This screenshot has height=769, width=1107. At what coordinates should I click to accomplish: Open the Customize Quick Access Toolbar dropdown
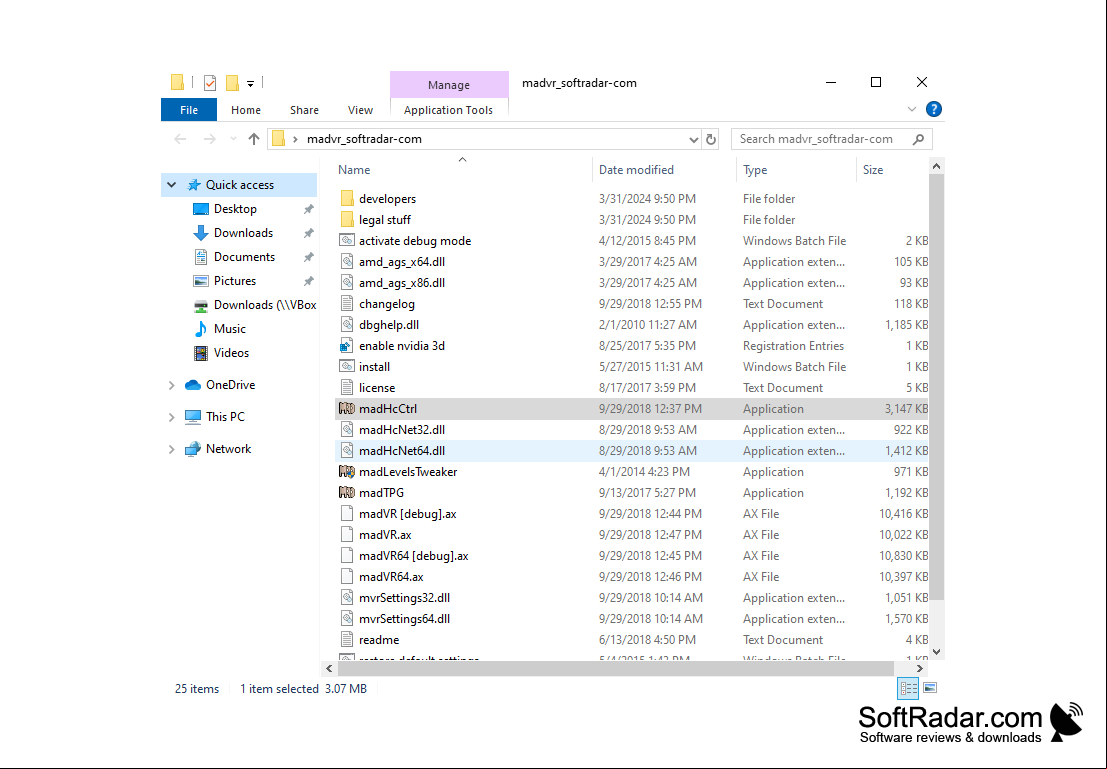coord(251,83)
